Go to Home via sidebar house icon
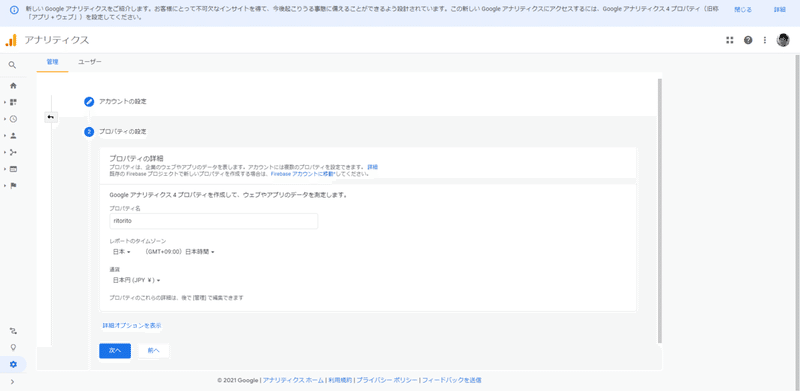 [x=13, y=86]
